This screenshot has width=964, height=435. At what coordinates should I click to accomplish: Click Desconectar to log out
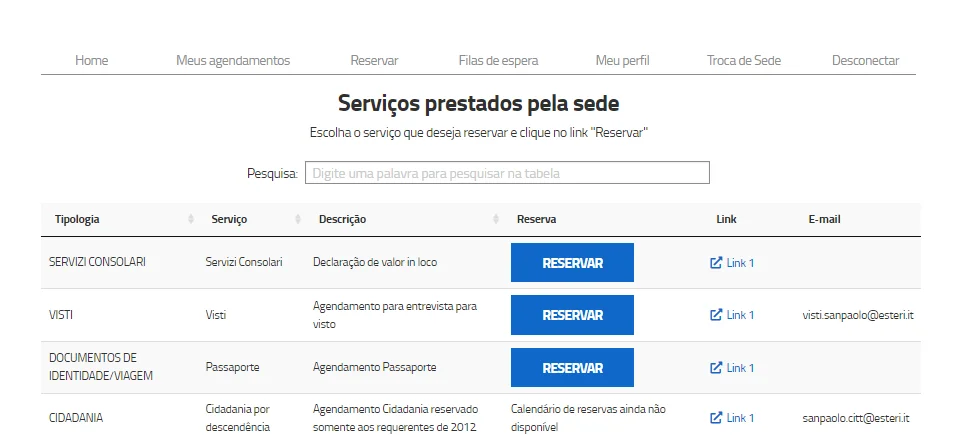[x=865, y=60]
